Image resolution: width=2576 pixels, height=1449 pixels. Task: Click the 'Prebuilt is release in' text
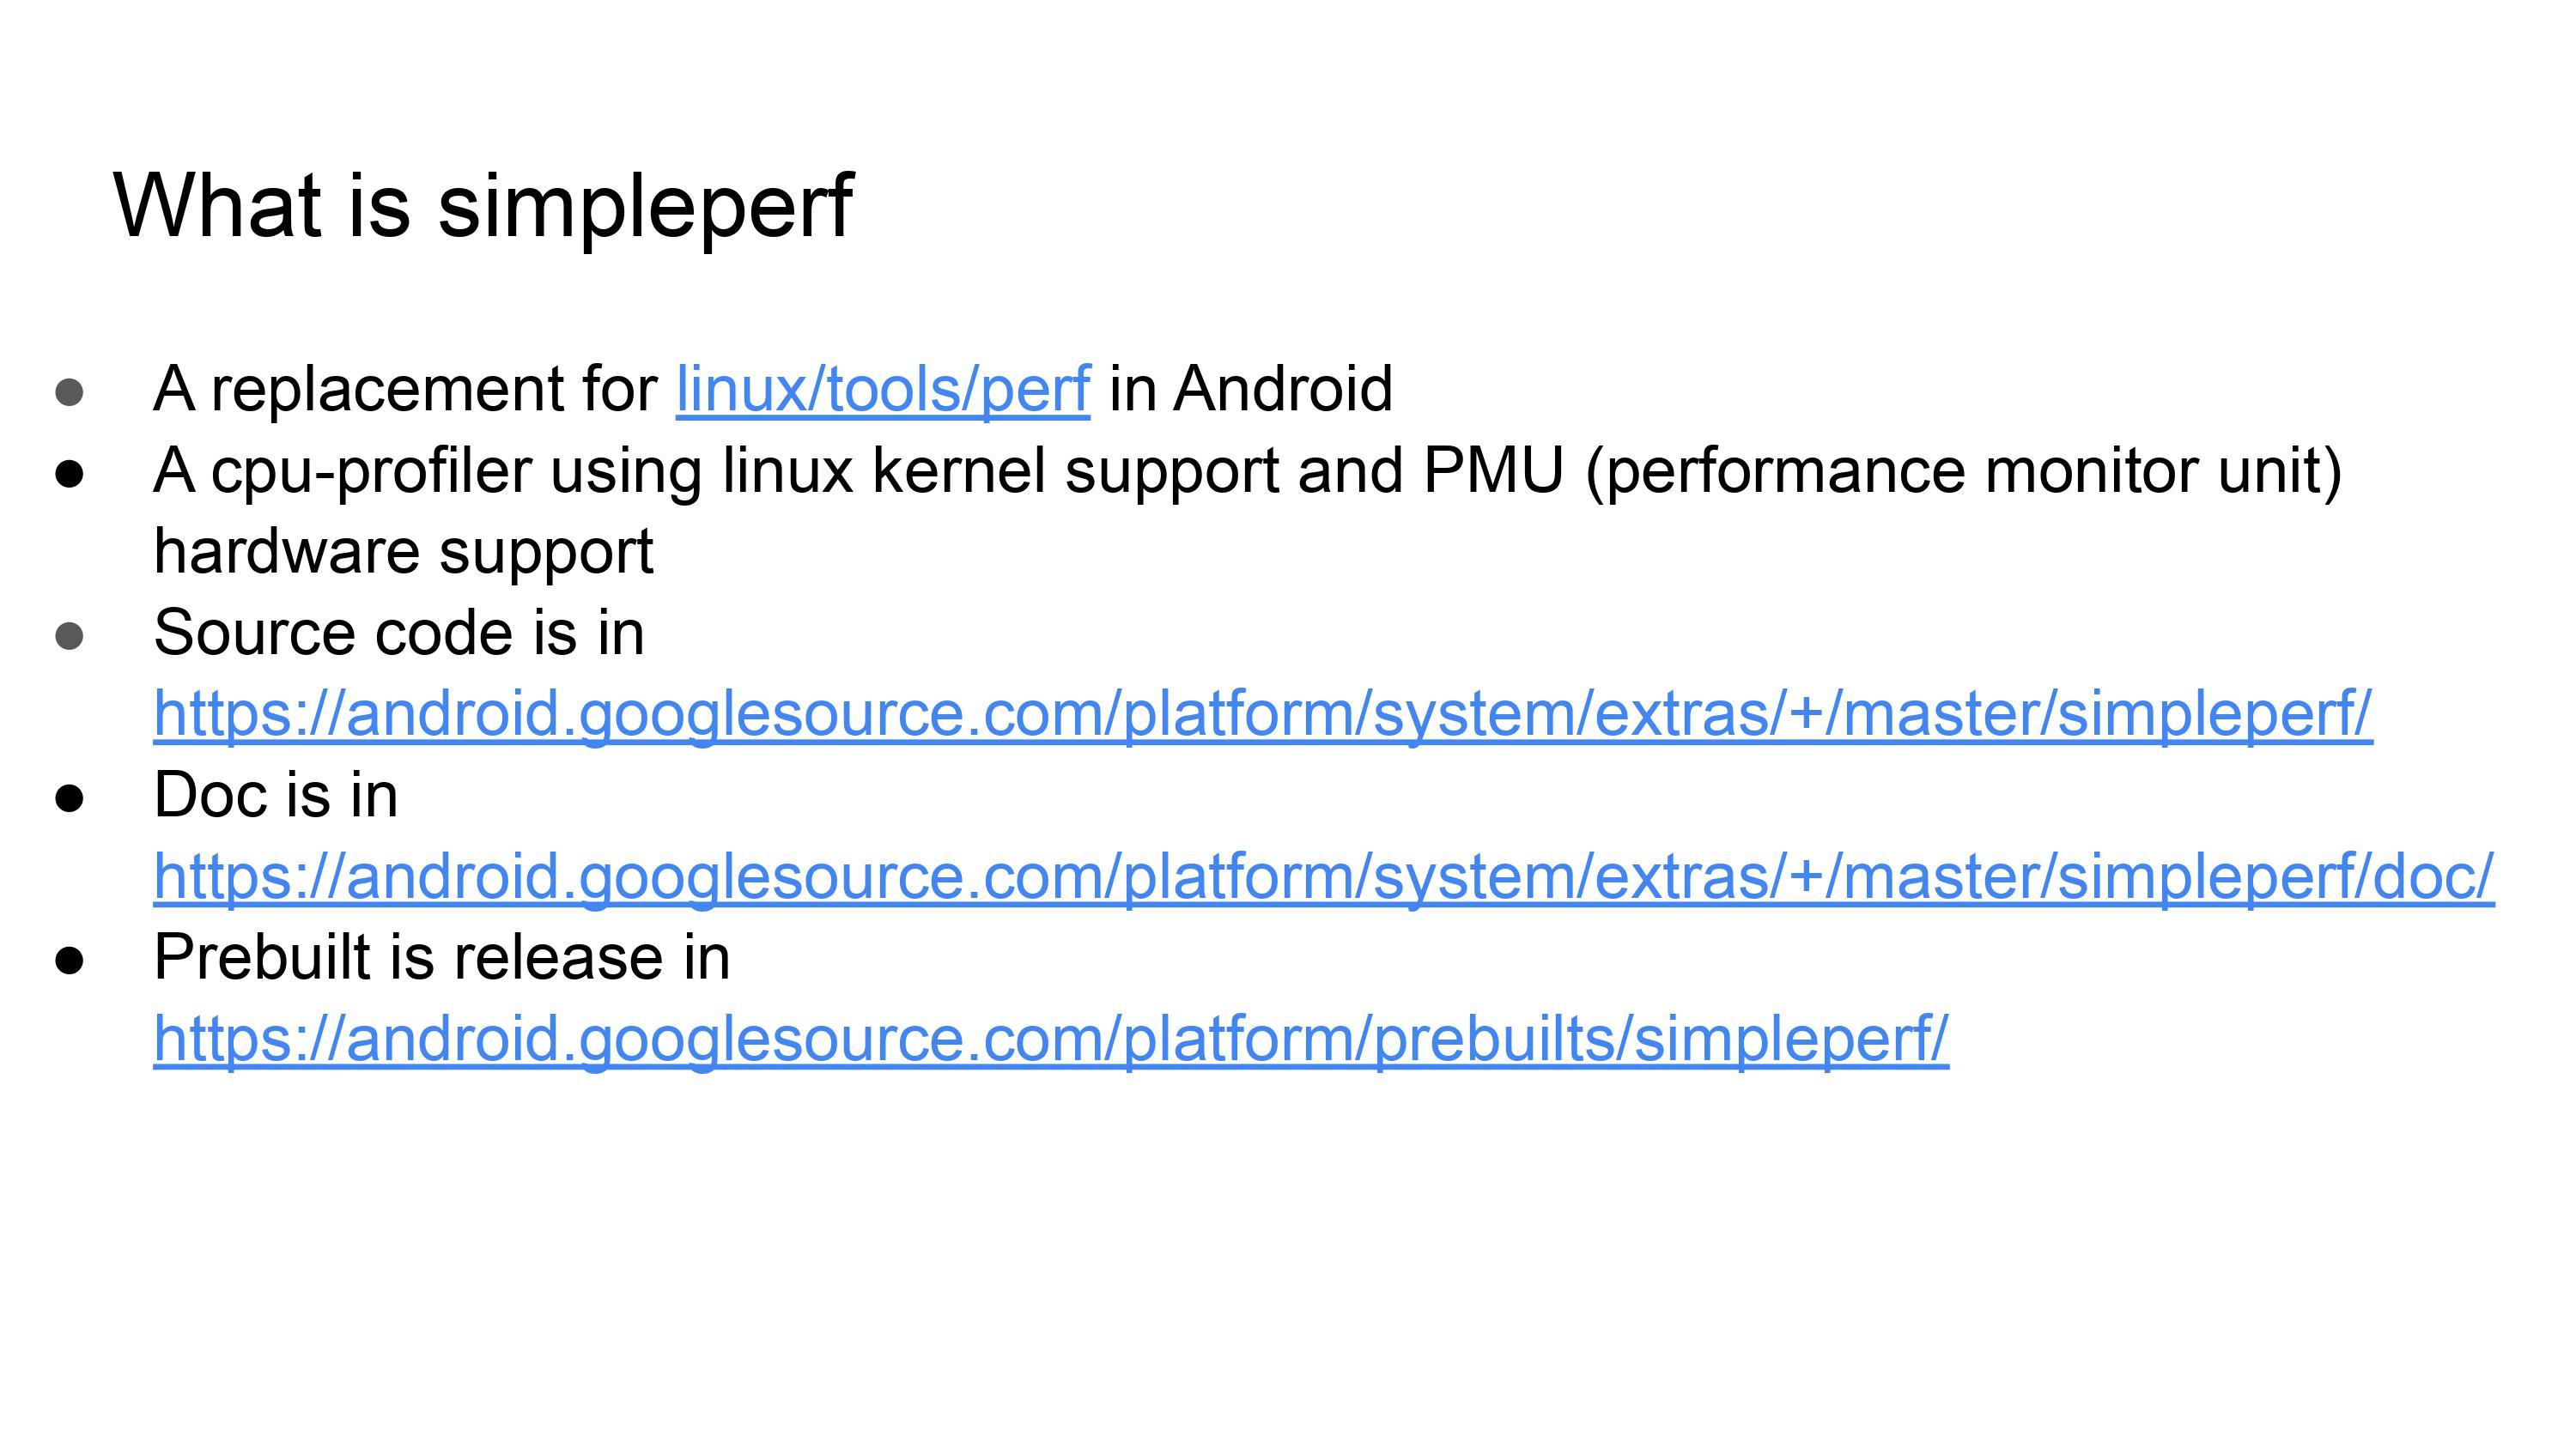pos(442,957)
